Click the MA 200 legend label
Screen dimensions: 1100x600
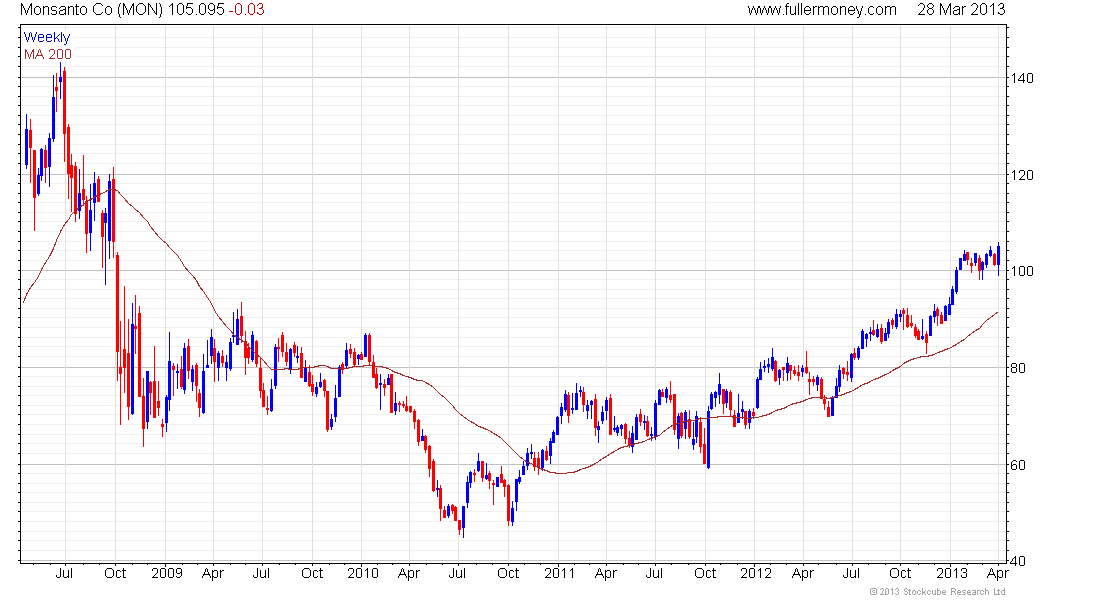(x=48, y=54)
